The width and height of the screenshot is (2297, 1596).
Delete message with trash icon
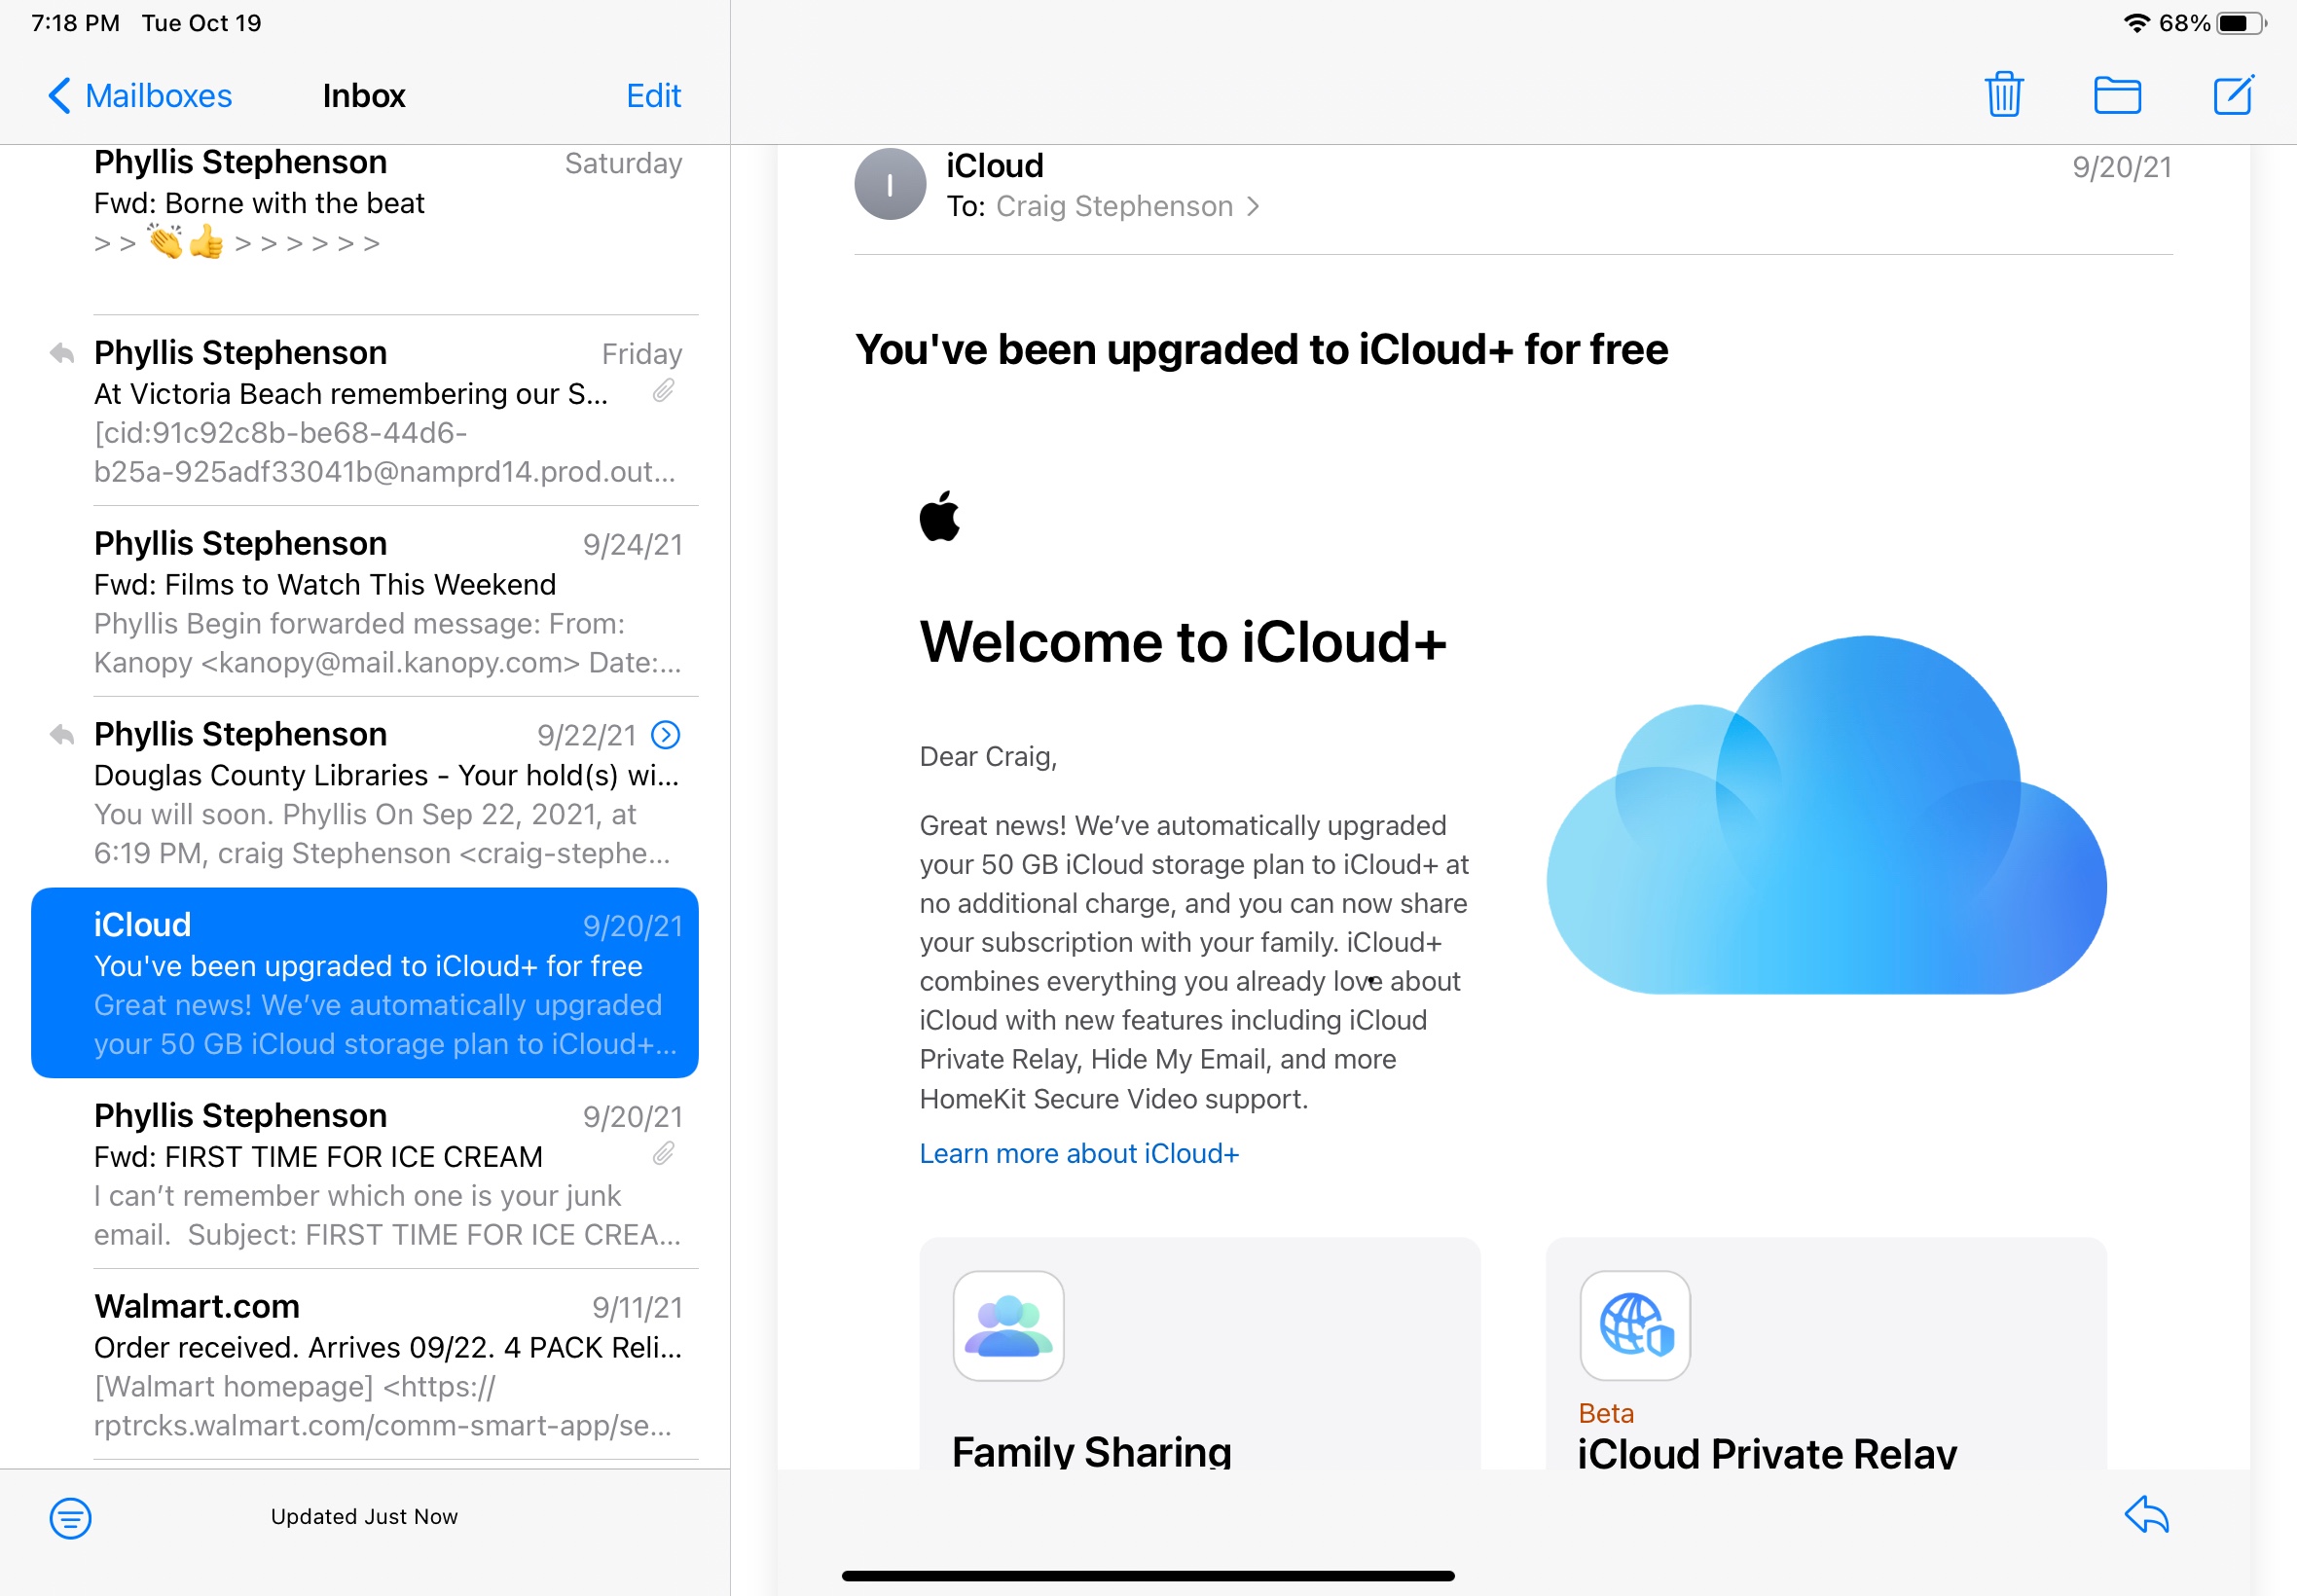pyautogui.click(x=2004, y=95)
